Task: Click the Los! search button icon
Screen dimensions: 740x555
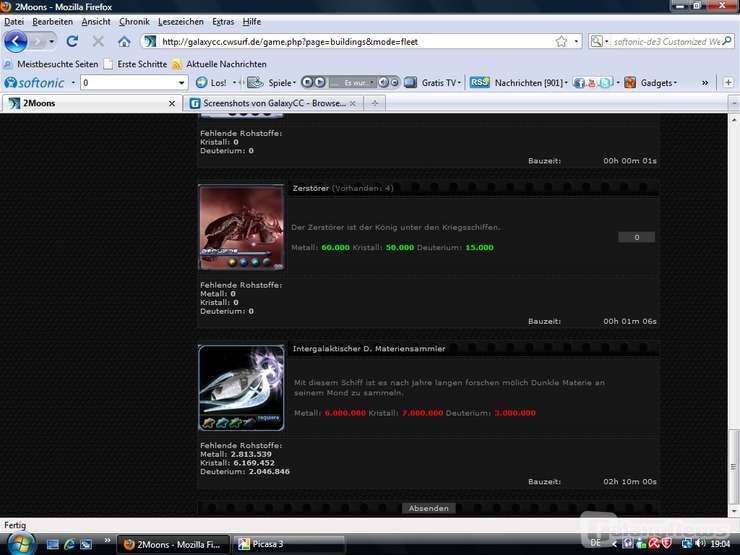Action: click(x=202, y=83)
